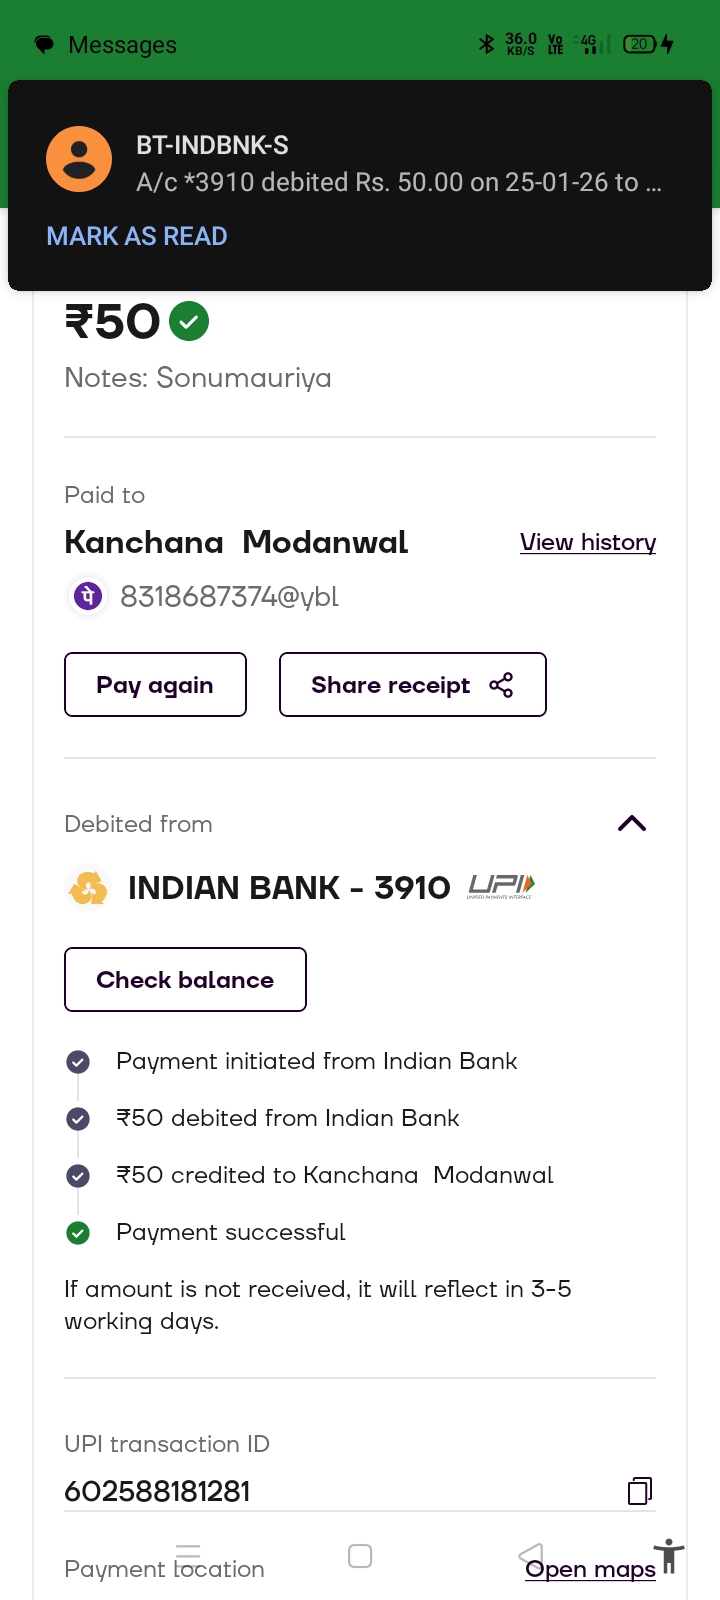Tap the Pay again button
Screen dimensions: 720x1600
pos(155,685)
